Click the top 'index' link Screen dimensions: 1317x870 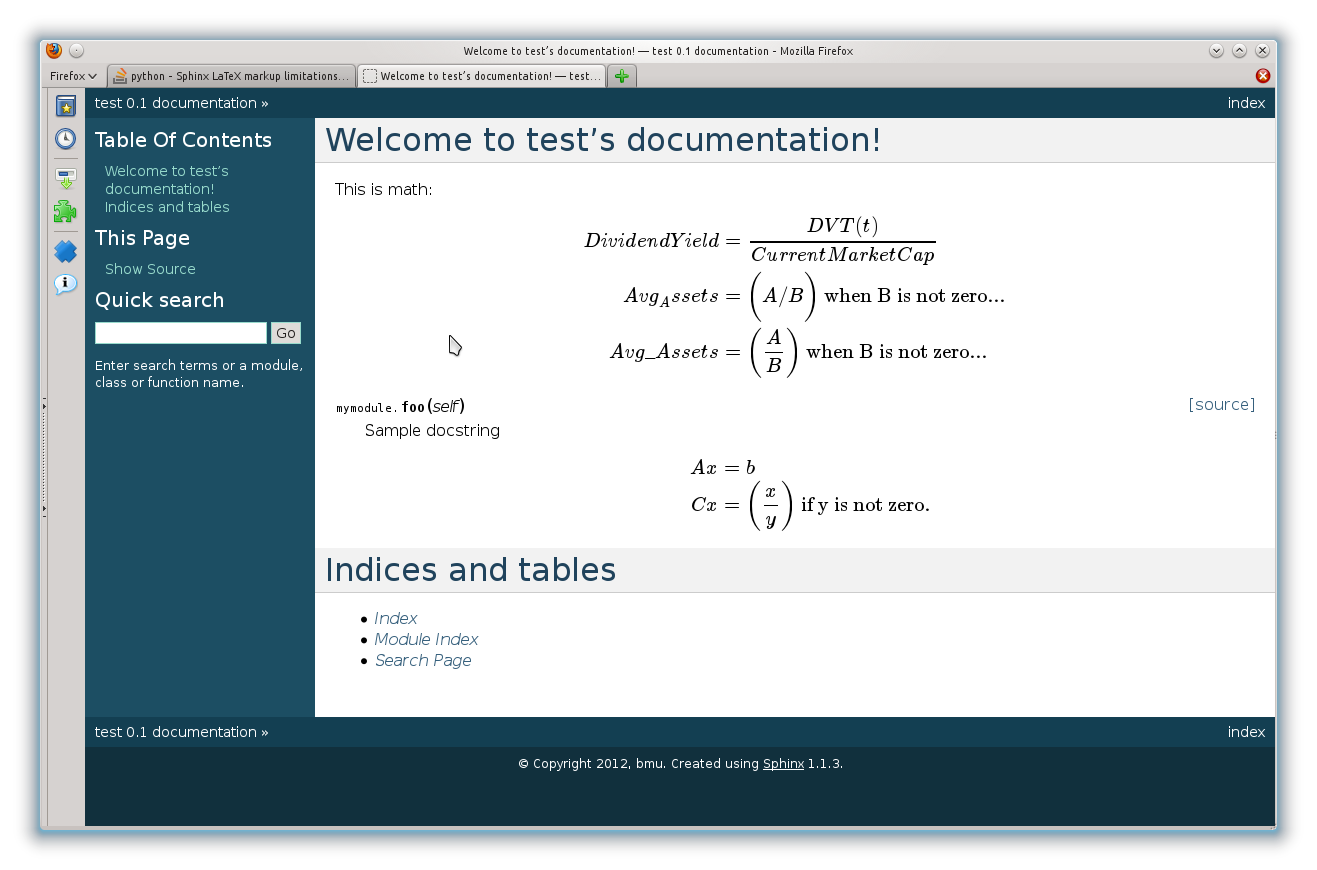click(1246, 103)
